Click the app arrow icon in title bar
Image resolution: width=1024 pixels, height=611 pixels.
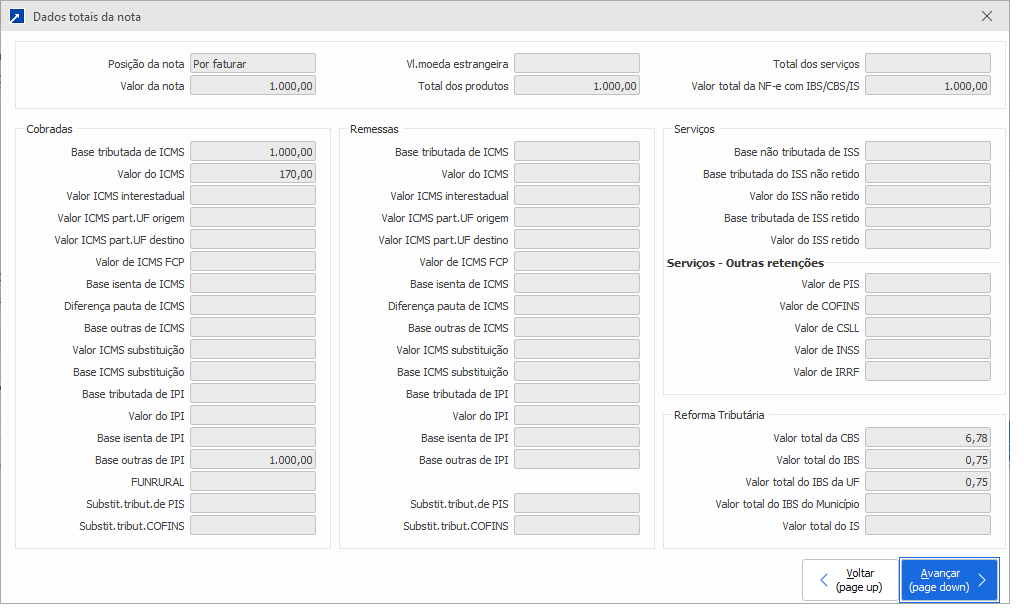coord(16,16)
